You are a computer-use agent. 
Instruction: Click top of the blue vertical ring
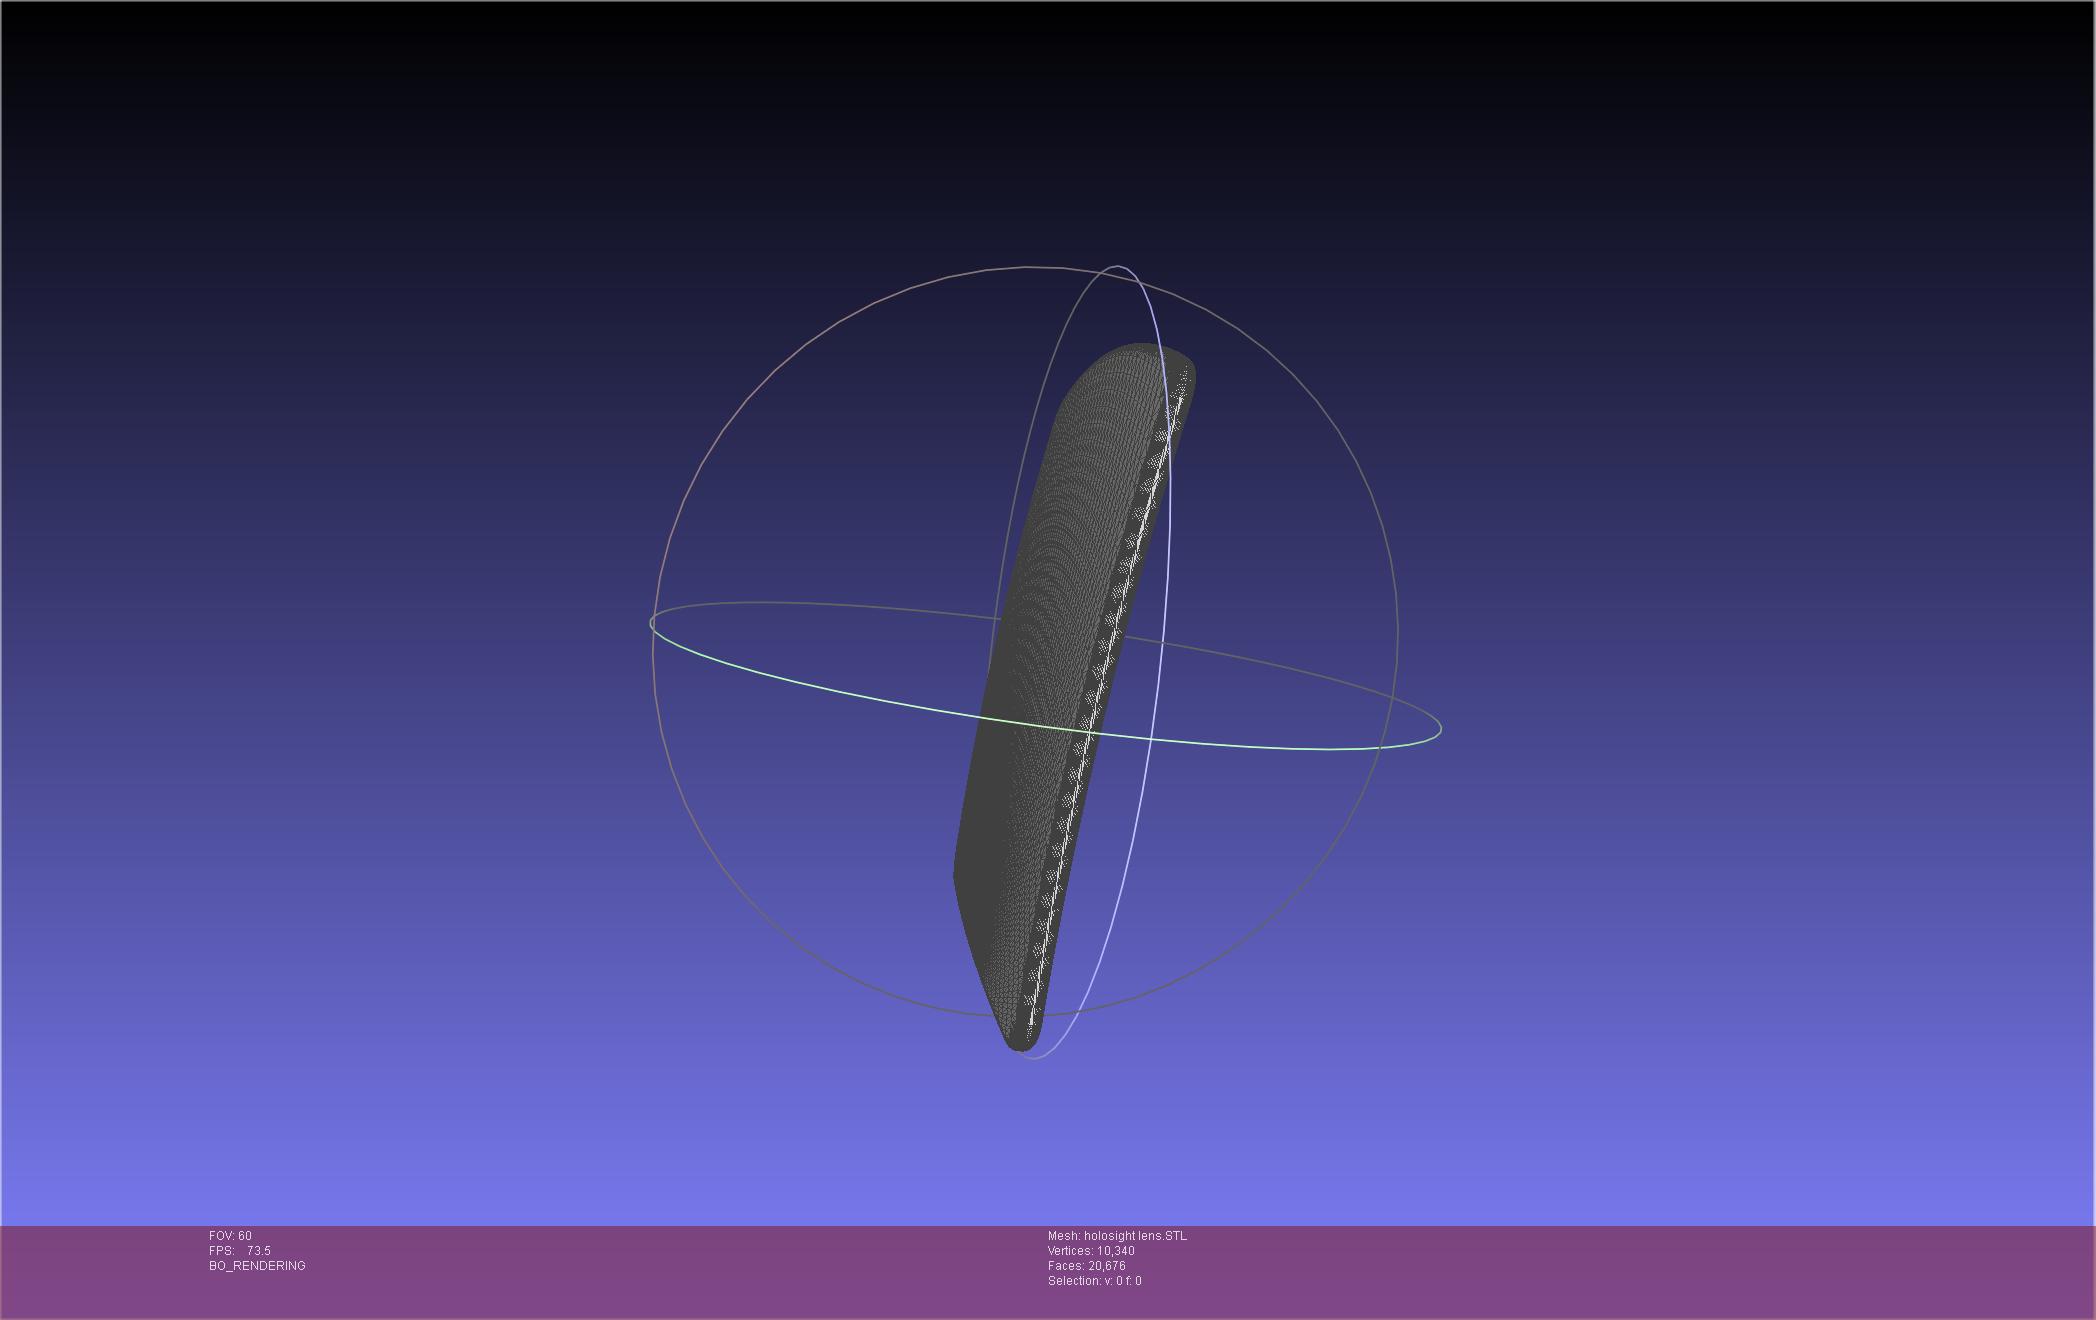(x=1118, y=267)
